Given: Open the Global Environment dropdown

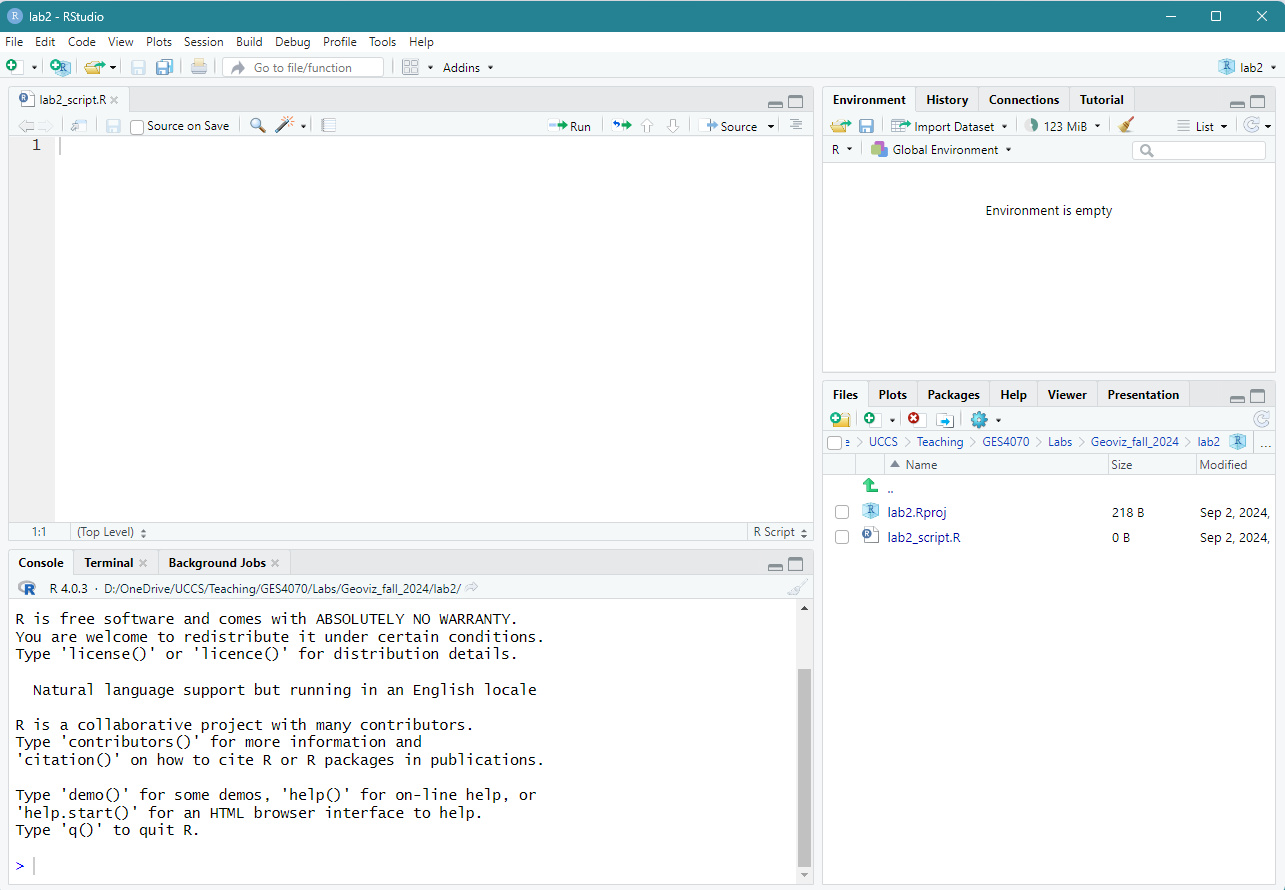Looking at the screenshot, I should (x=941, y=150).
